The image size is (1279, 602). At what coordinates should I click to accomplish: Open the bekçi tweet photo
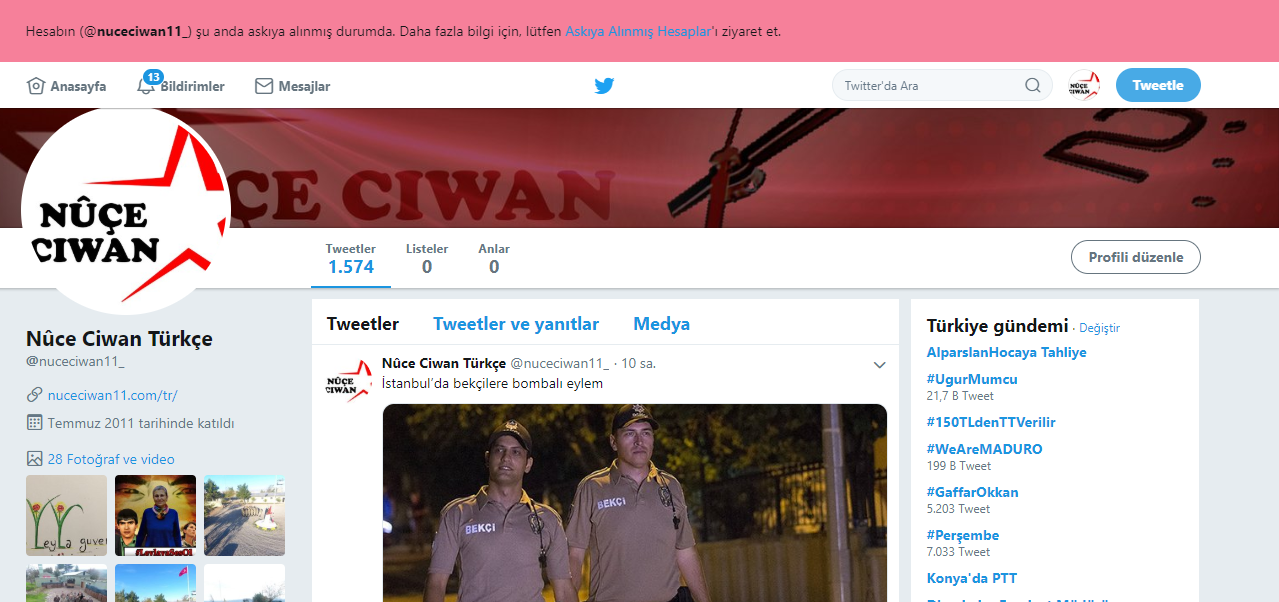tap(635, 502)
